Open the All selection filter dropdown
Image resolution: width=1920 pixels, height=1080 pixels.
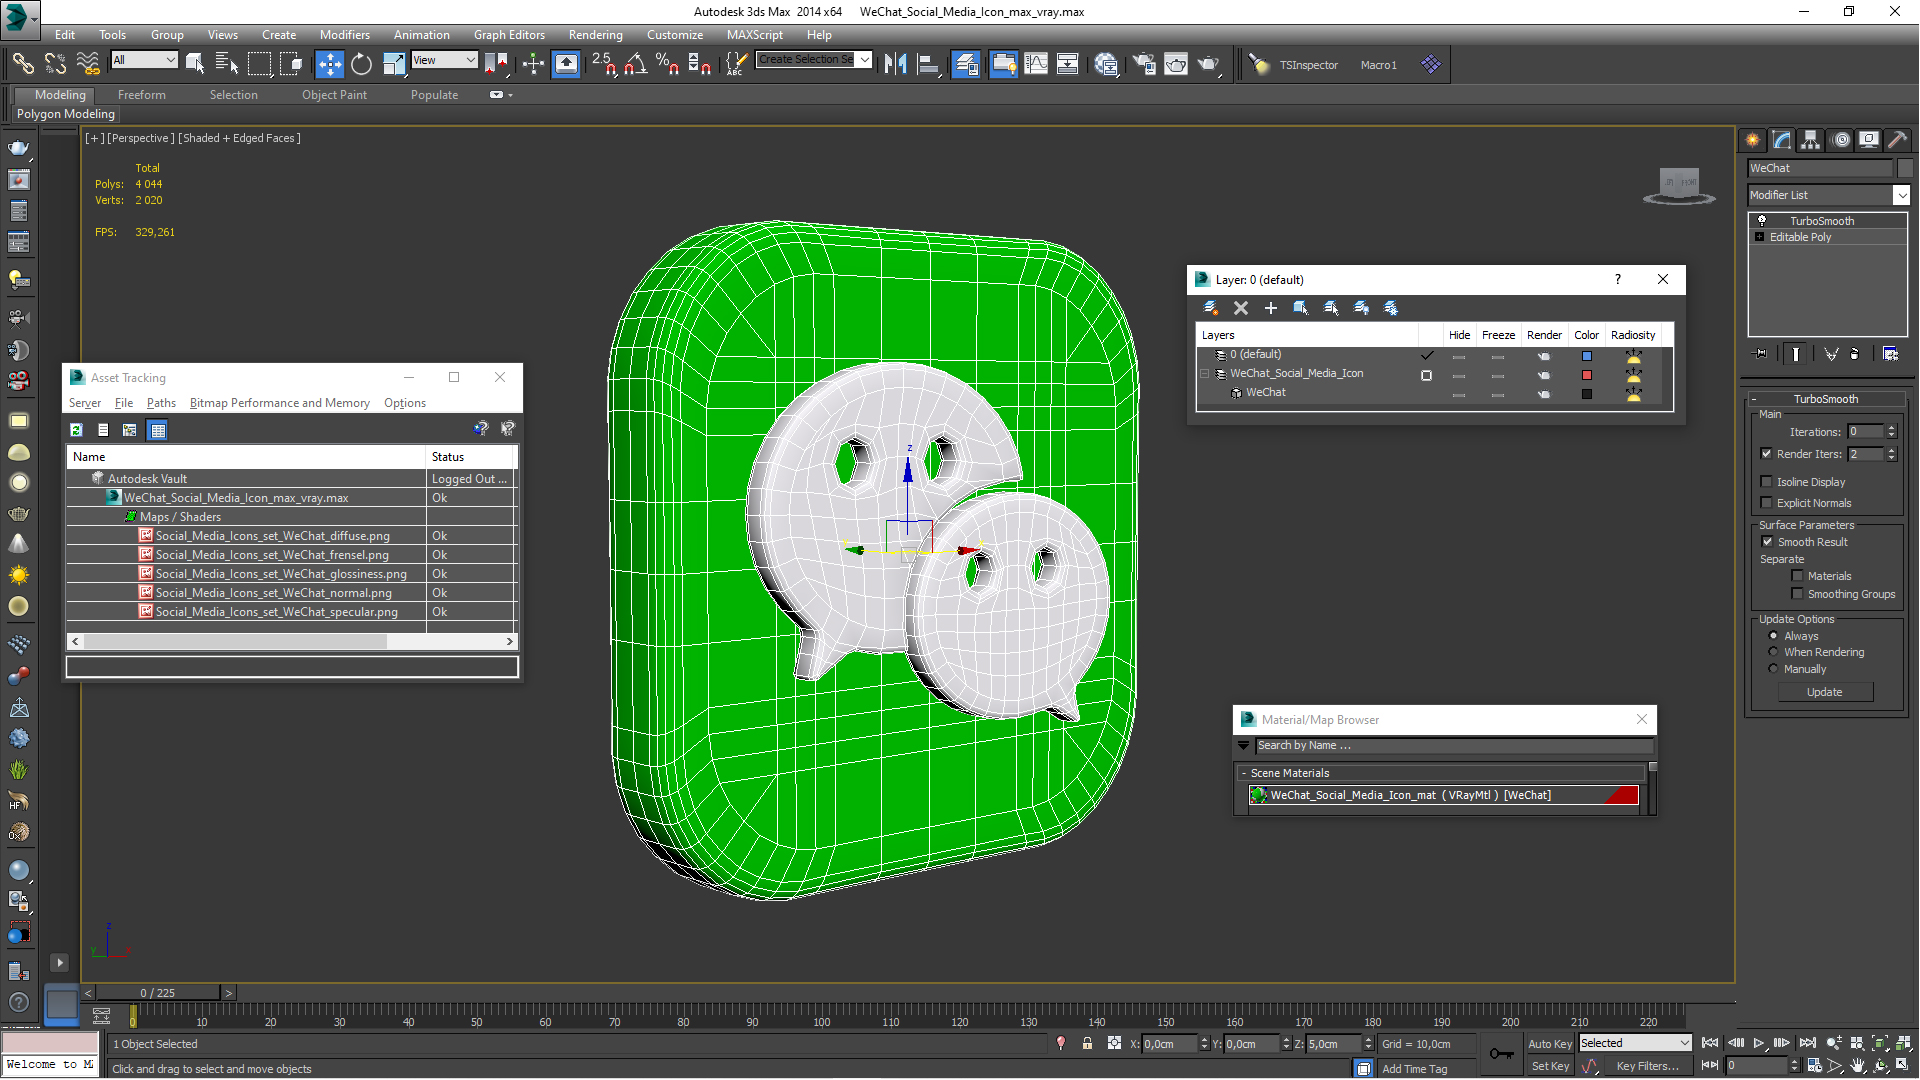pyautogui.click(x=144, y=60)
